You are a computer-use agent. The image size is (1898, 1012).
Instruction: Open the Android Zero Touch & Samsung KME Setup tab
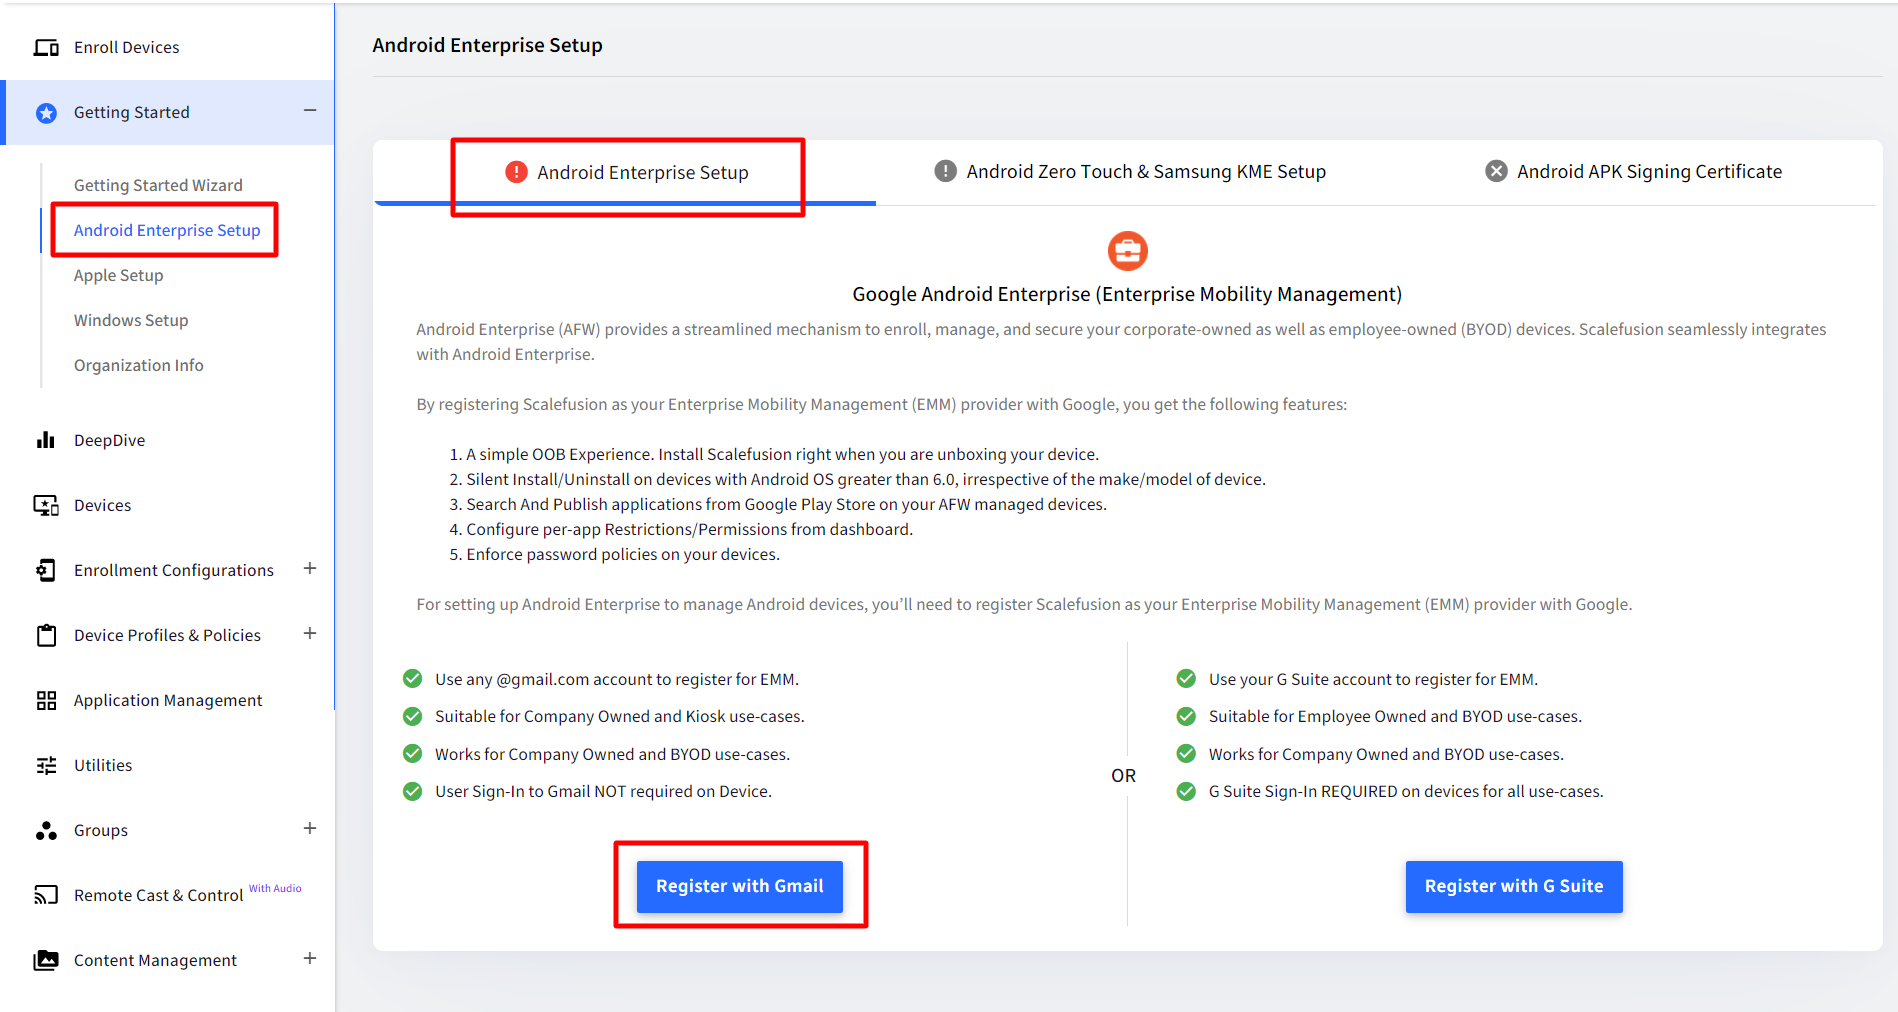(1130, 171)
